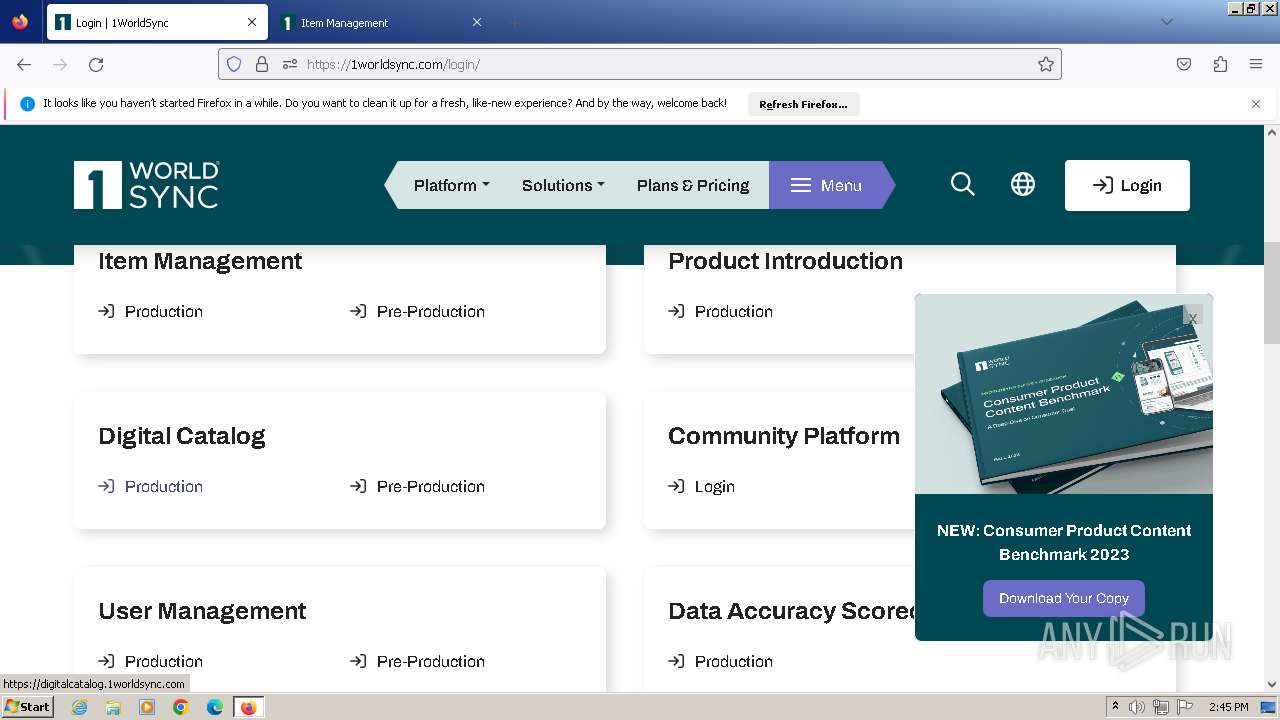Image resolution: width=1280 pixels, height=720 pixels.
Task: Open Item Management Production link
Action: coord(151,311)
